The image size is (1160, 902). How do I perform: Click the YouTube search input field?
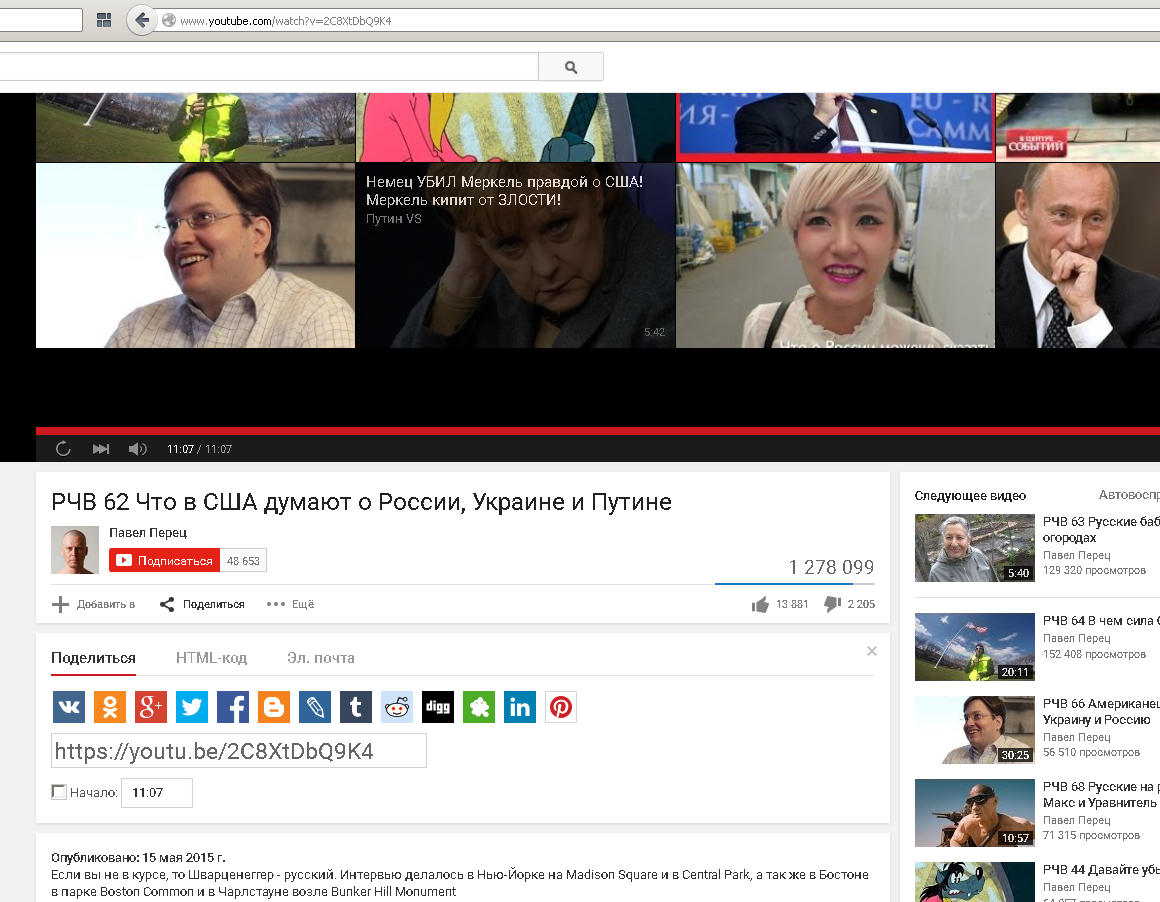coord(269,67)
